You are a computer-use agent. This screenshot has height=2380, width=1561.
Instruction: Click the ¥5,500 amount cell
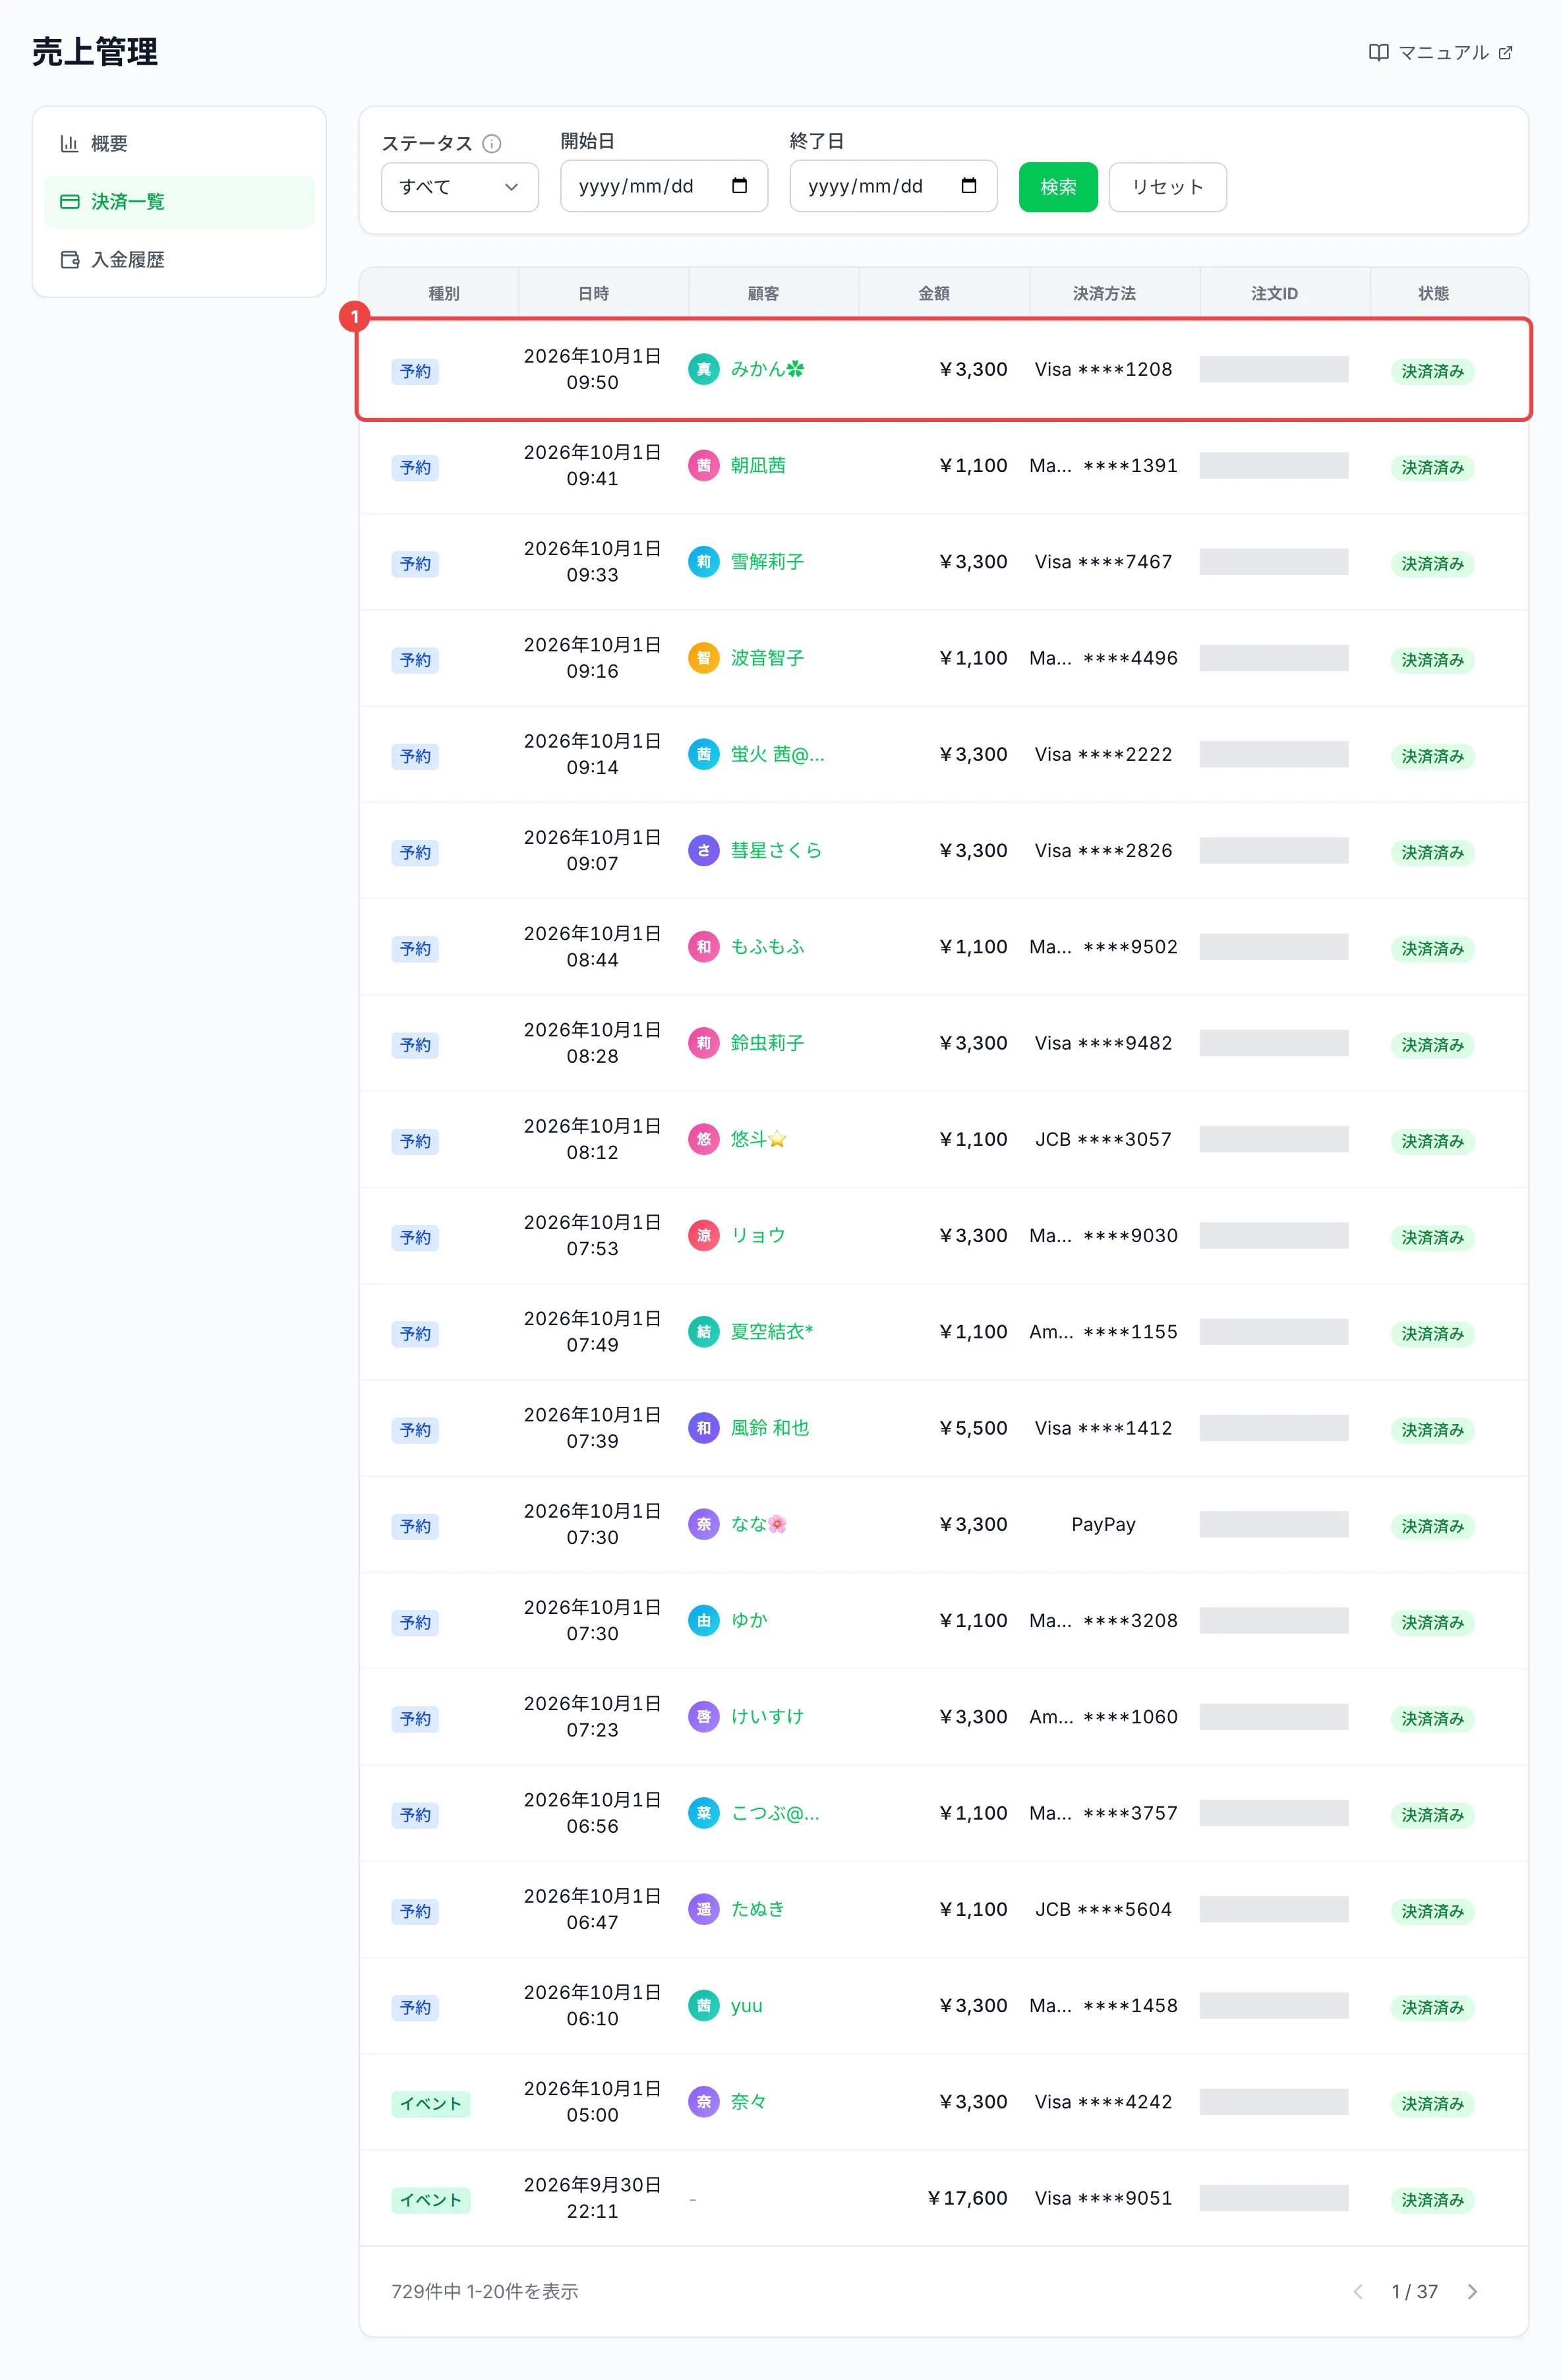973,1428
